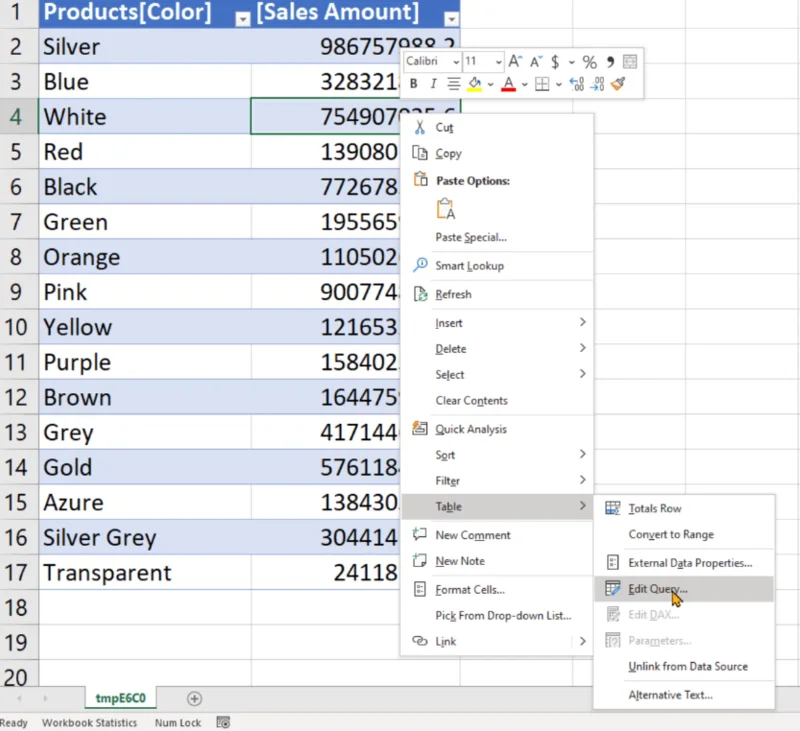Select Smart Lookup menu entry

497,266
